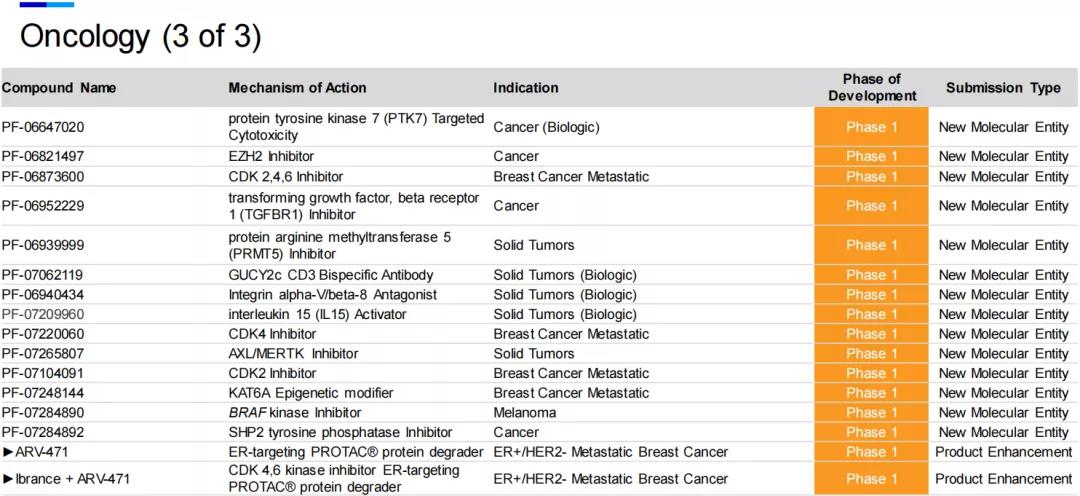Select the Mechanism of Action column header
This screenshot has height=496, width=1080.
point(297,88)
